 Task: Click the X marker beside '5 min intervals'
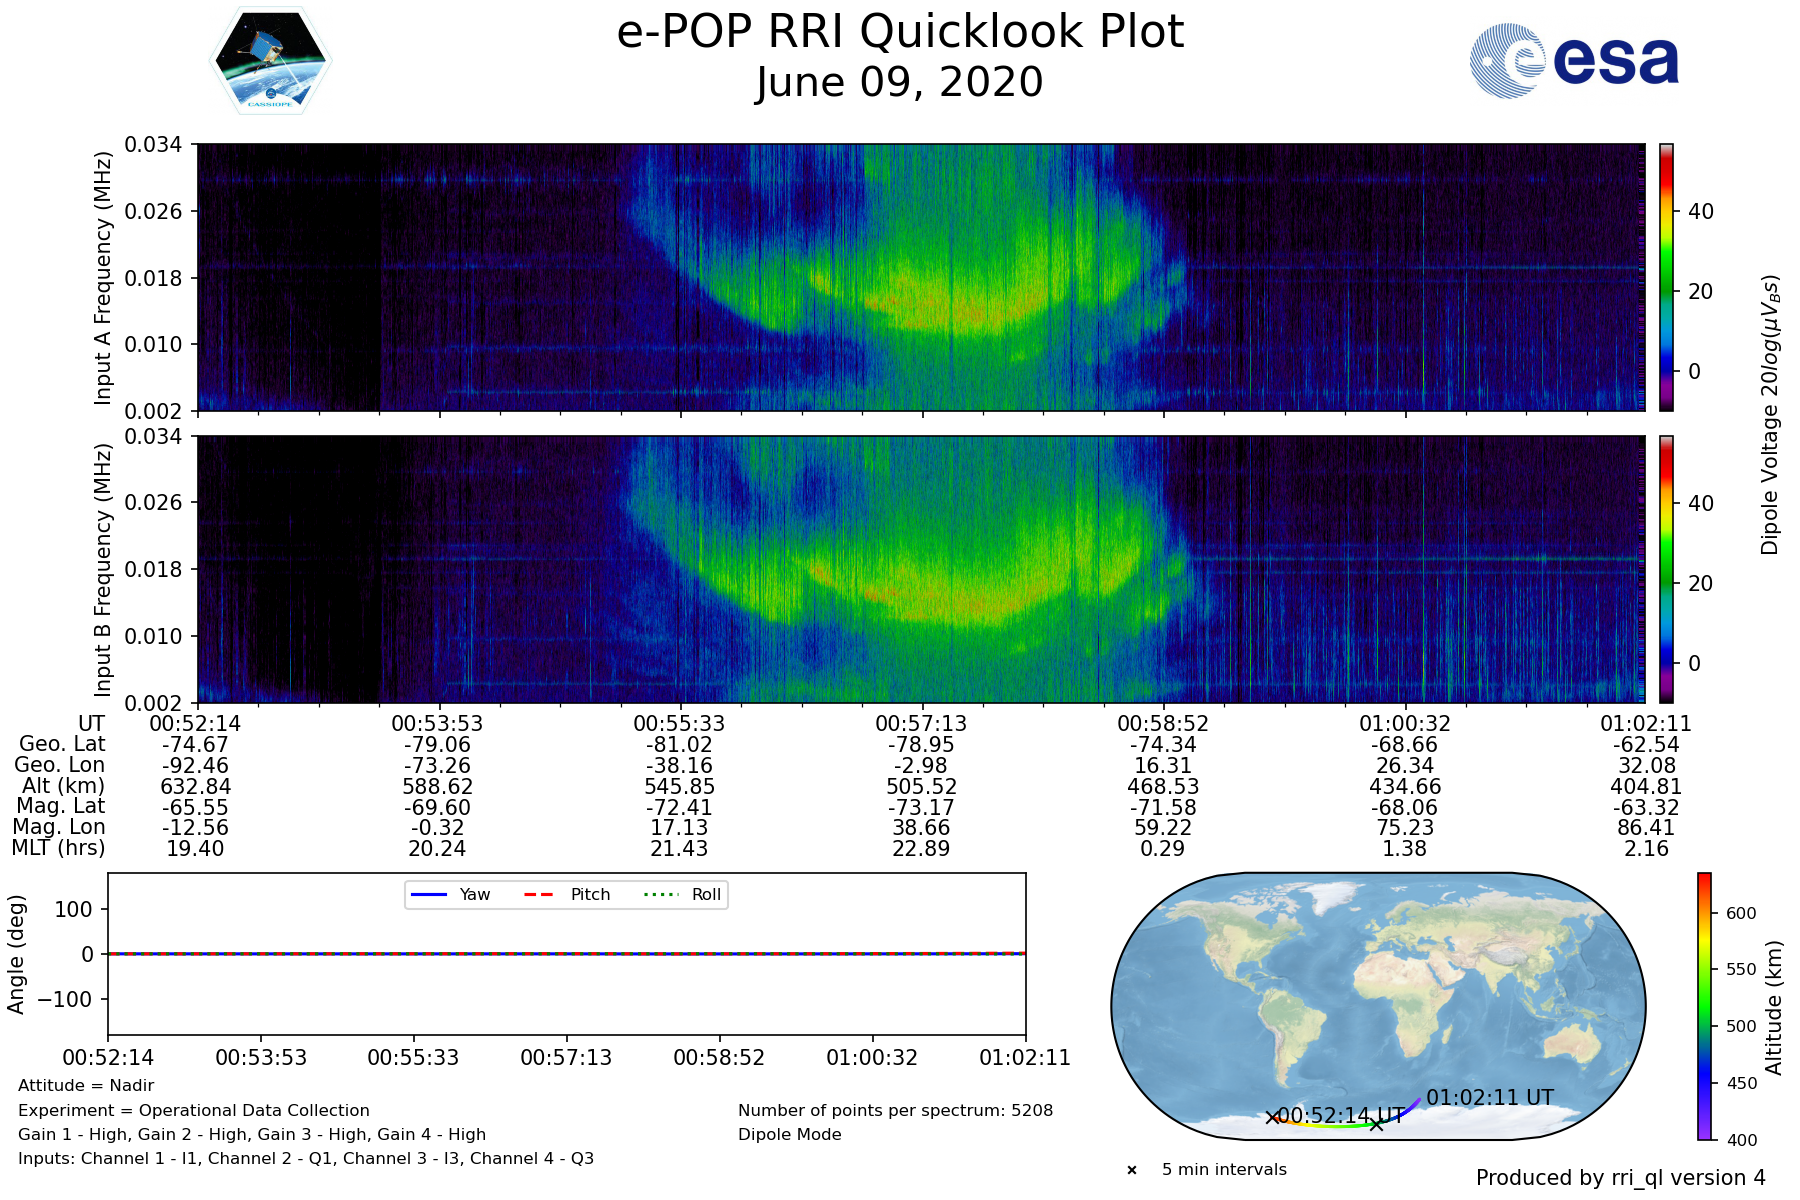pyautogui.click(x=1132, y=1170)
